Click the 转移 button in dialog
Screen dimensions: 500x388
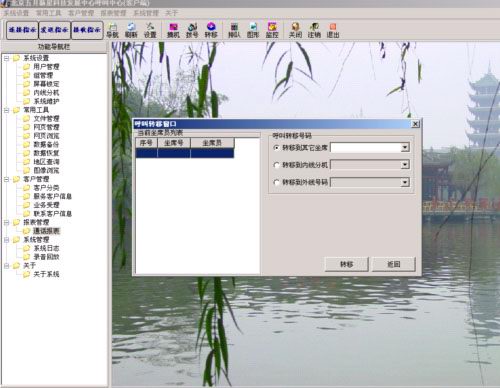coord(347,264)
